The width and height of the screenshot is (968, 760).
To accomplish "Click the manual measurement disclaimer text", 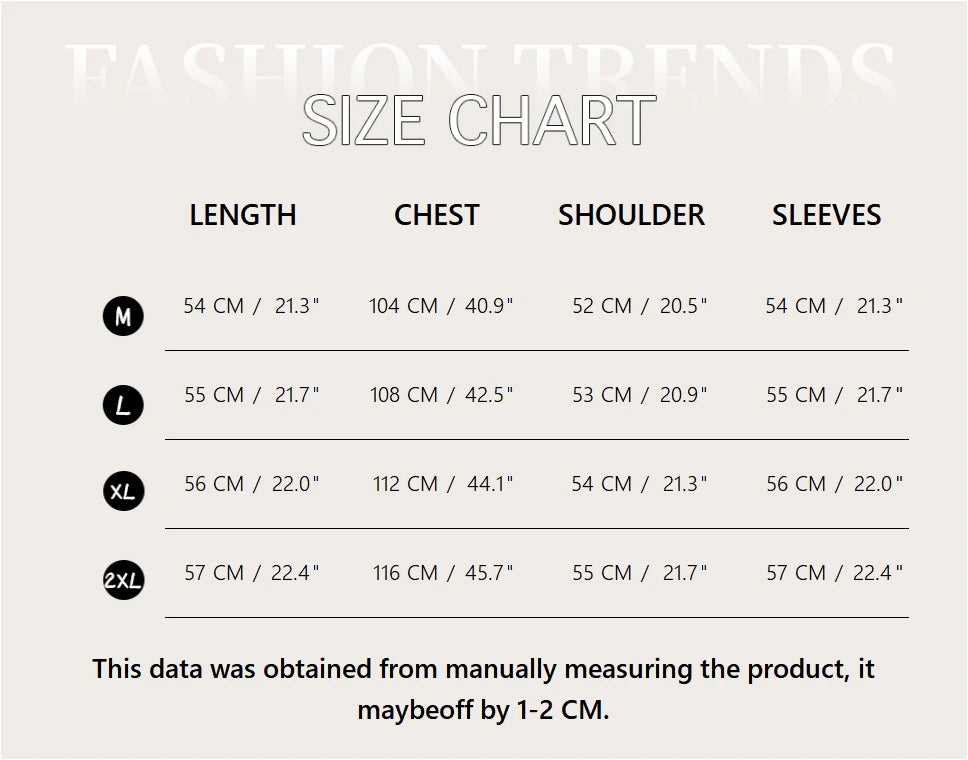I will click(483, 689).
